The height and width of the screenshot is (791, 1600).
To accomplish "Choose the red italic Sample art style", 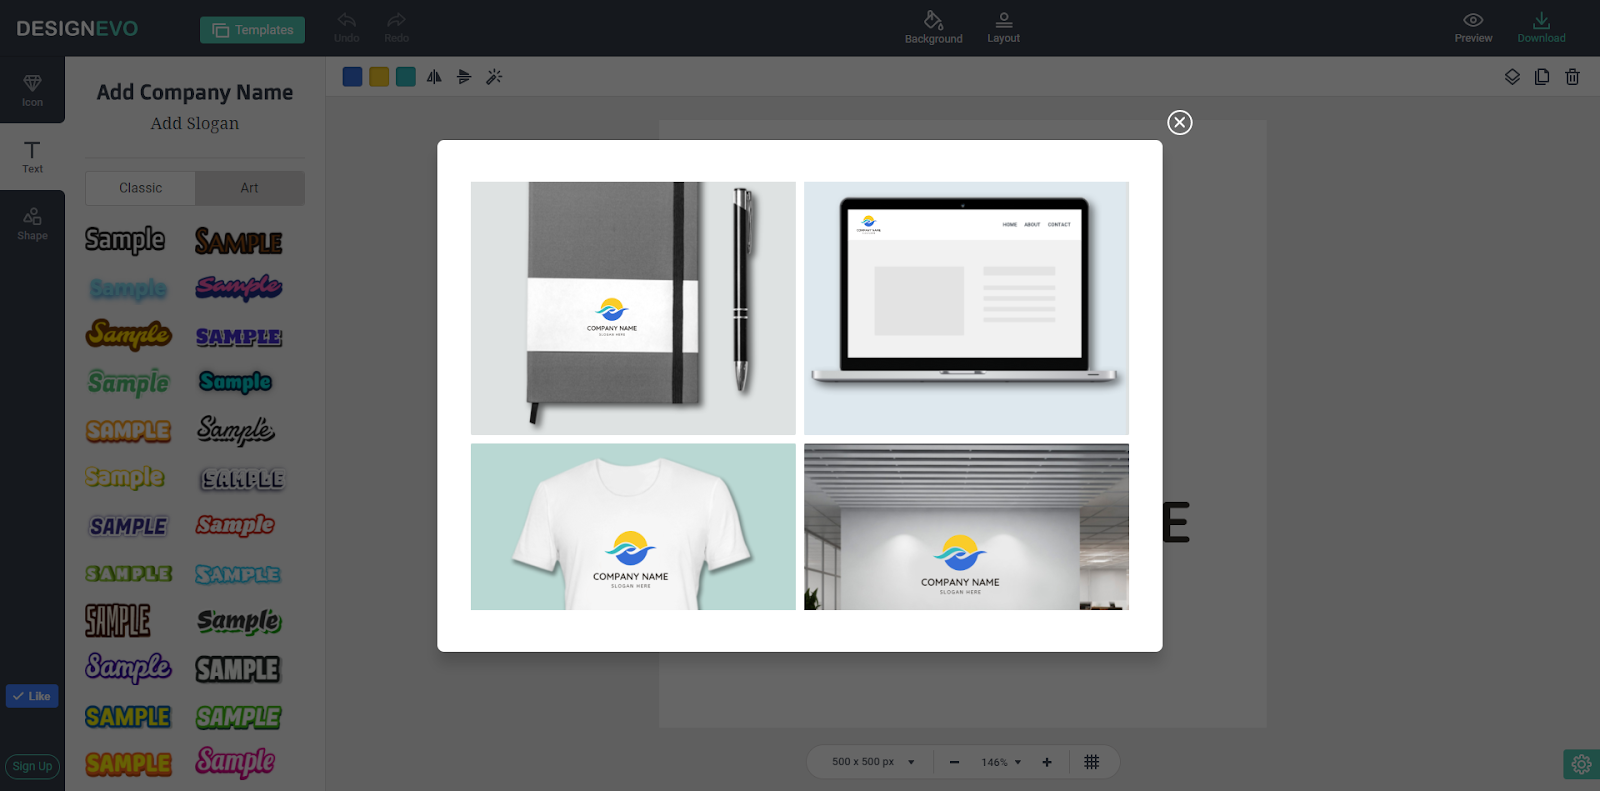I will pyautogui.click(x=235, y=525).
